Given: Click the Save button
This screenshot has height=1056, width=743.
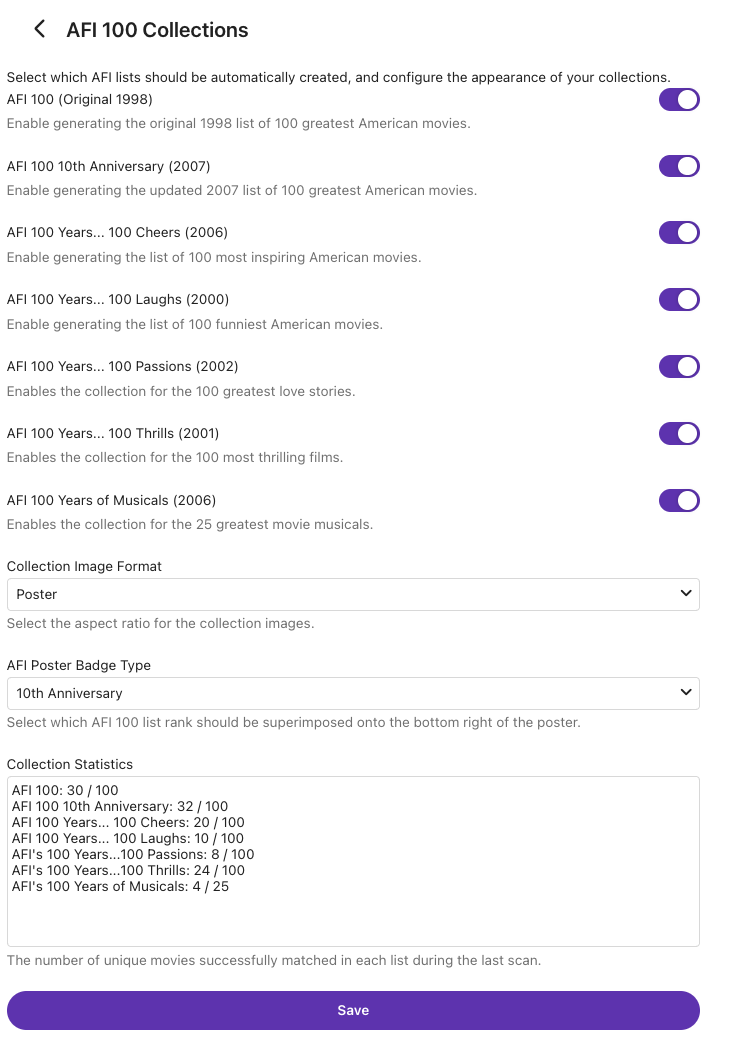Looking at the screenshot, I should coord(353,1010).
